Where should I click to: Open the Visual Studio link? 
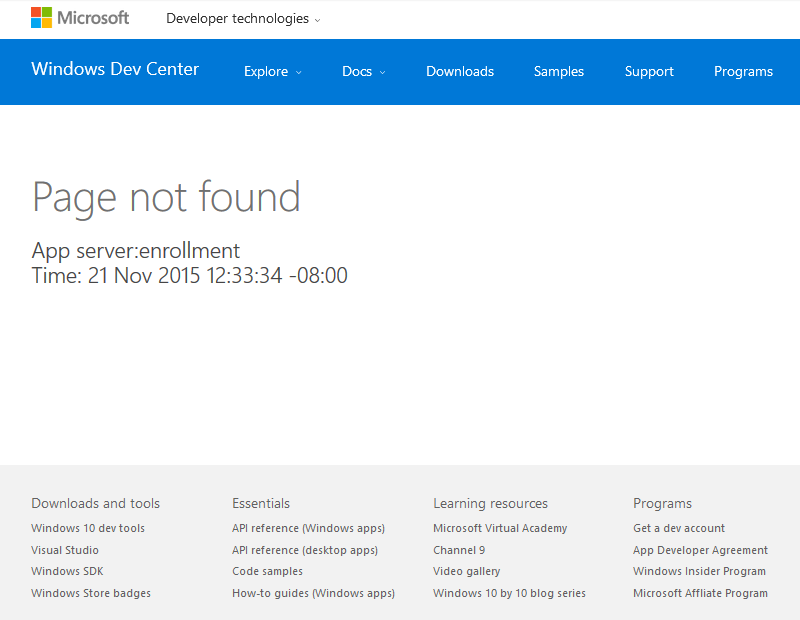65,549
